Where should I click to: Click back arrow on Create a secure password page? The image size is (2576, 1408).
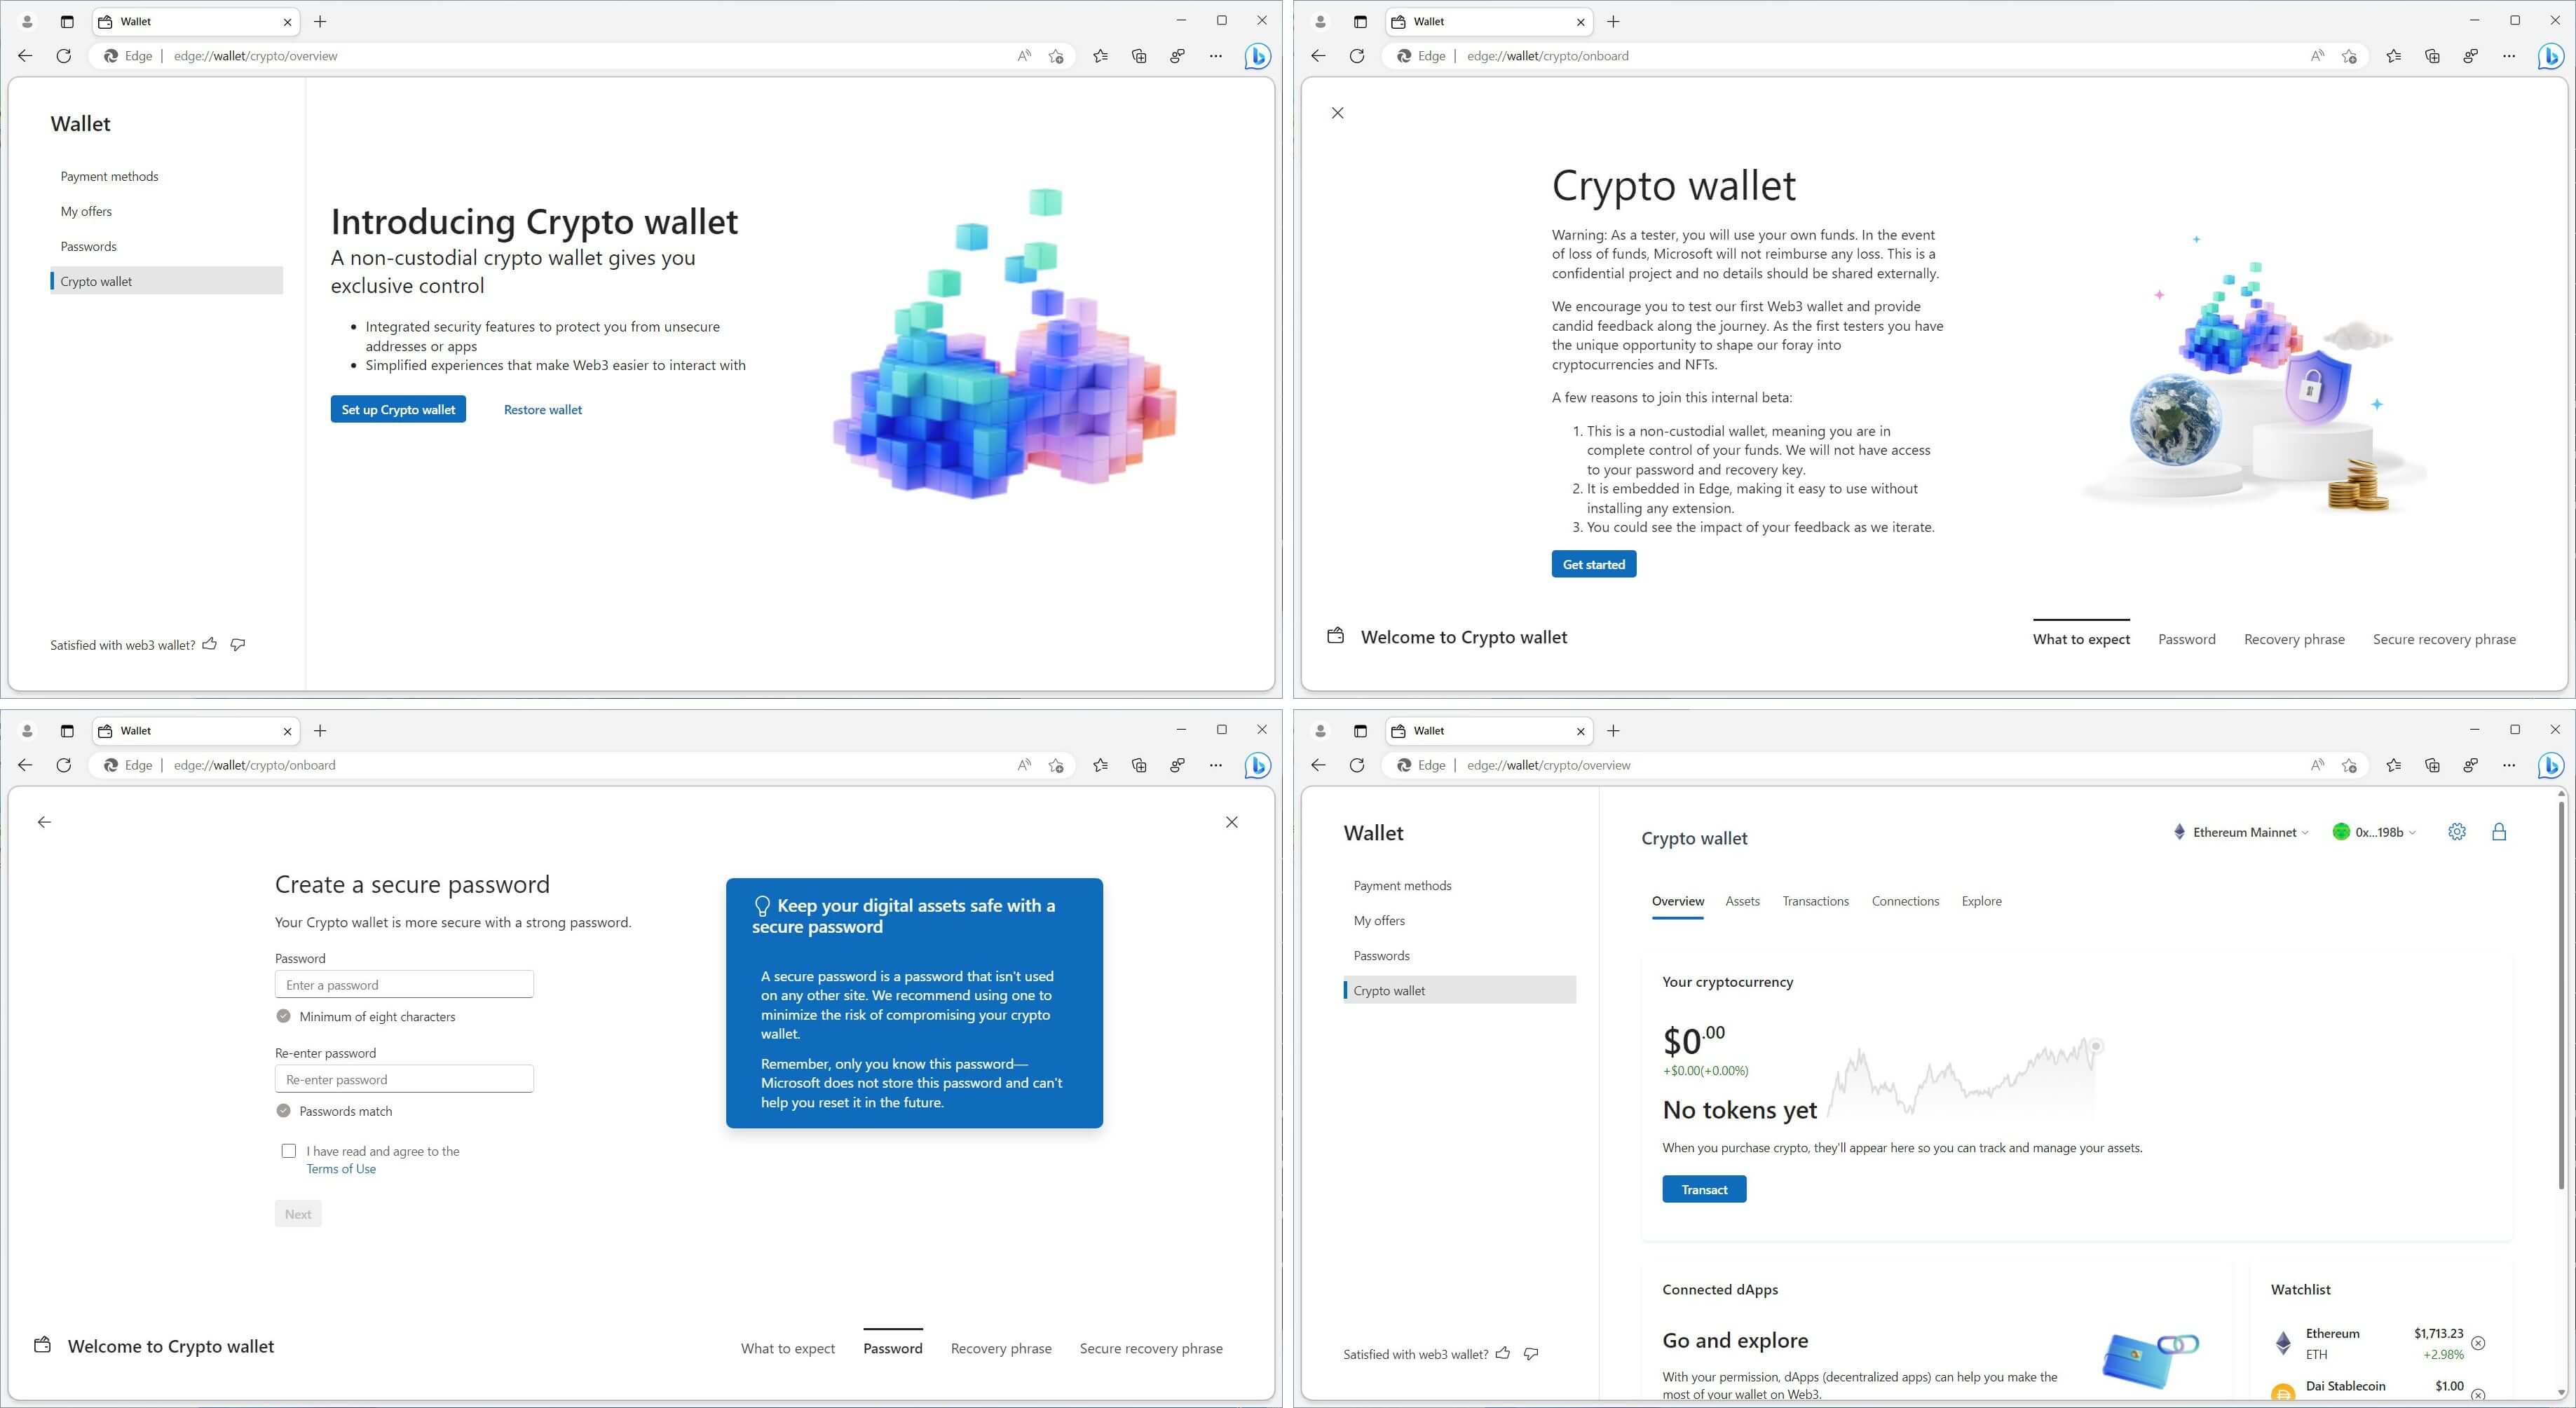coord(44,822)
